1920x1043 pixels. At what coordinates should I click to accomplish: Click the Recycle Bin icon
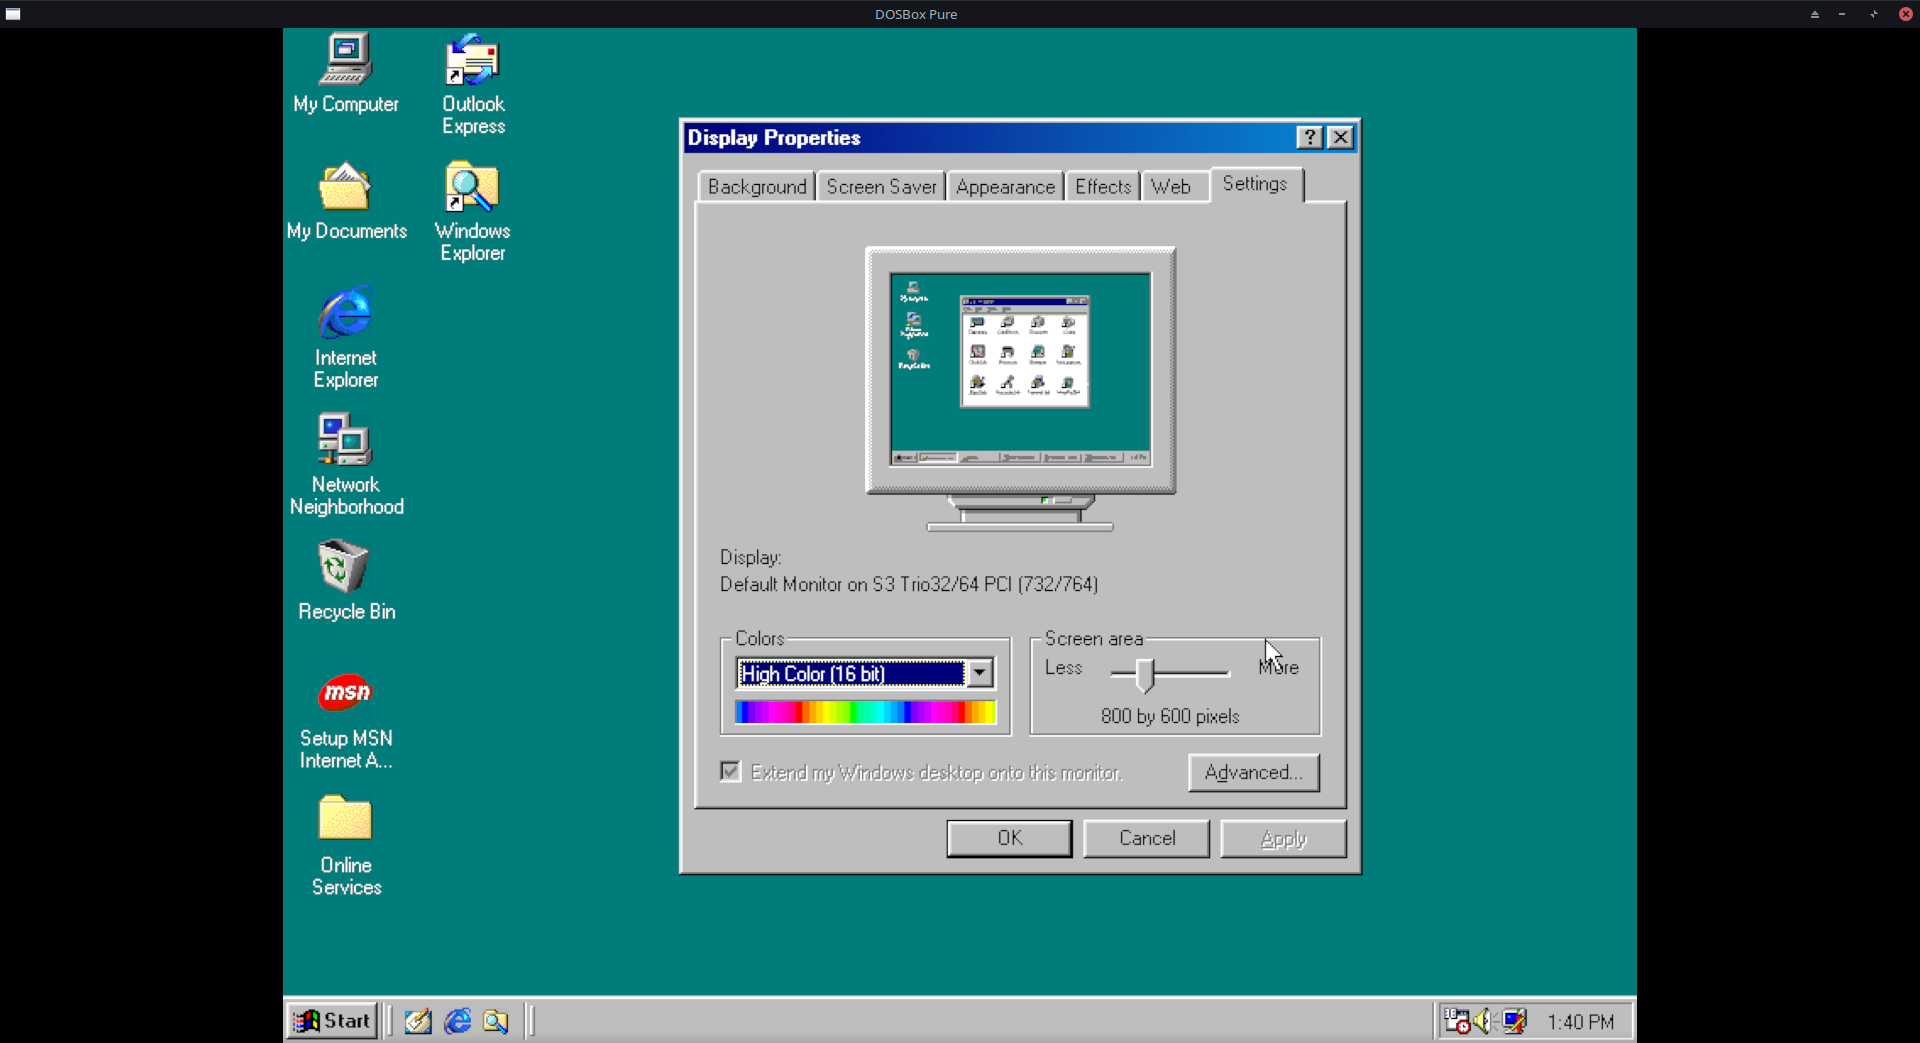pyautogui.click(x=345, y=567)
